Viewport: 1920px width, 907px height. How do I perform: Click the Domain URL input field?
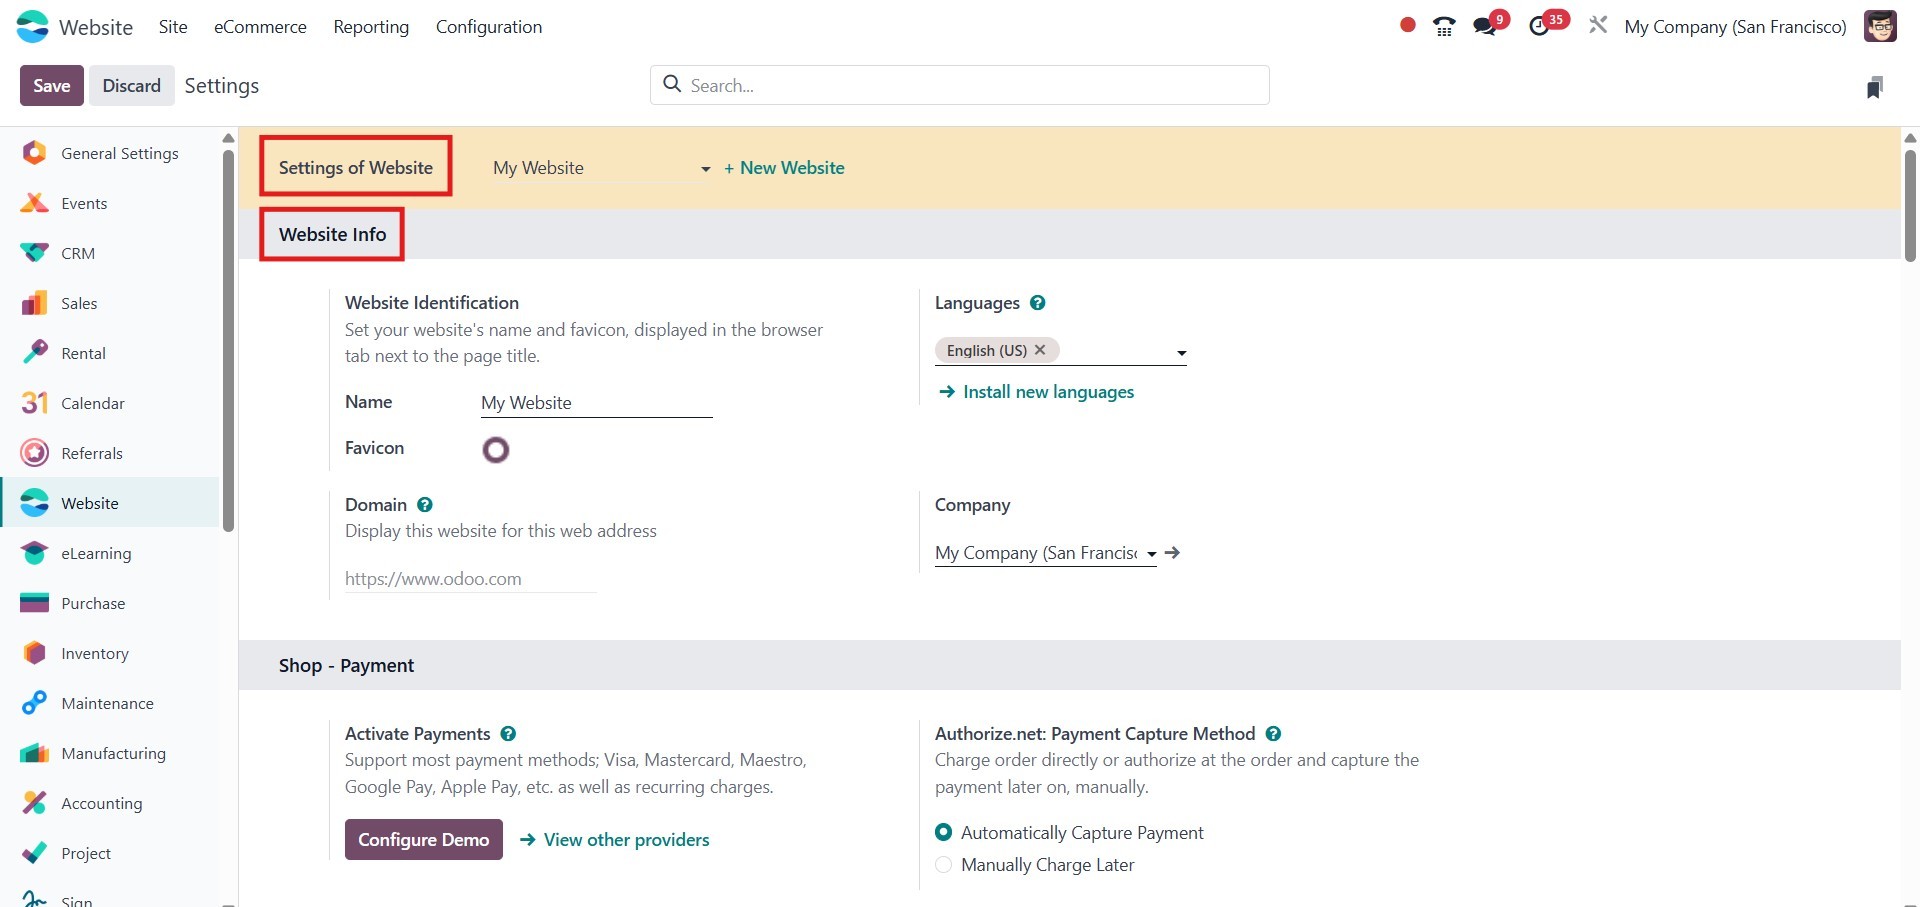tap(470, 579)
